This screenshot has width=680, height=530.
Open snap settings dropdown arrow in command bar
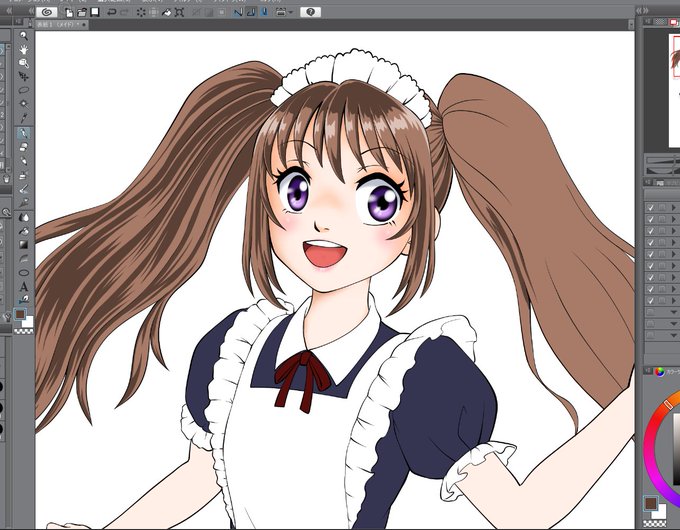coord(291,12)
